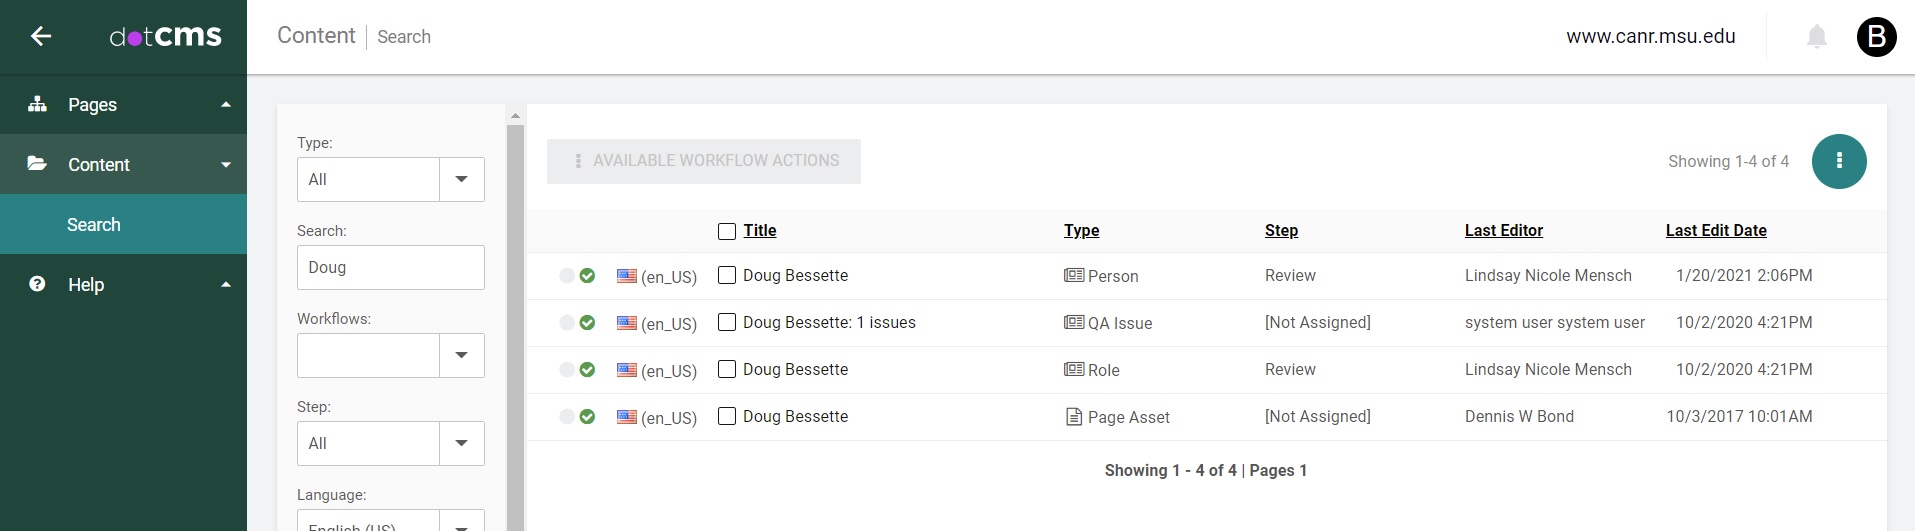Open the Type dropdown filter

[461, 179]
